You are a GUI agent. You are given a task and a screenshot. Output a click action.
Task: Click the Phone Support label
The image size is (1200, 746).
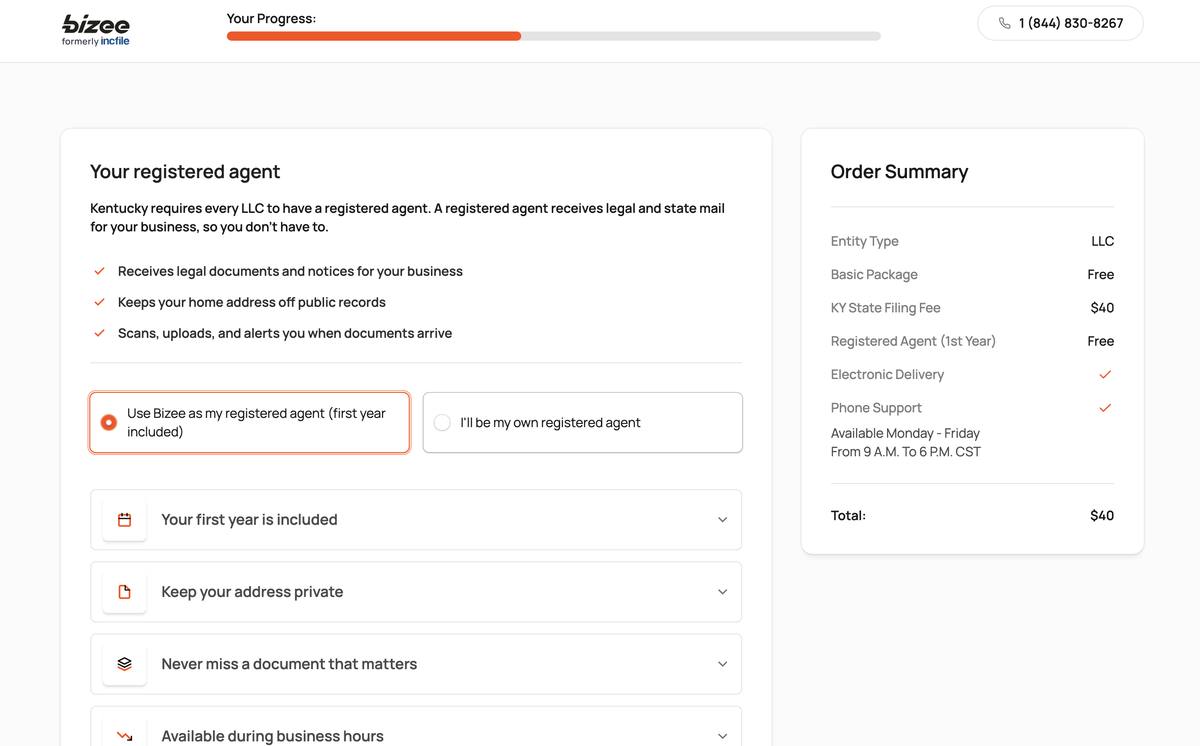pyautogui.click(x=876, y=408)
